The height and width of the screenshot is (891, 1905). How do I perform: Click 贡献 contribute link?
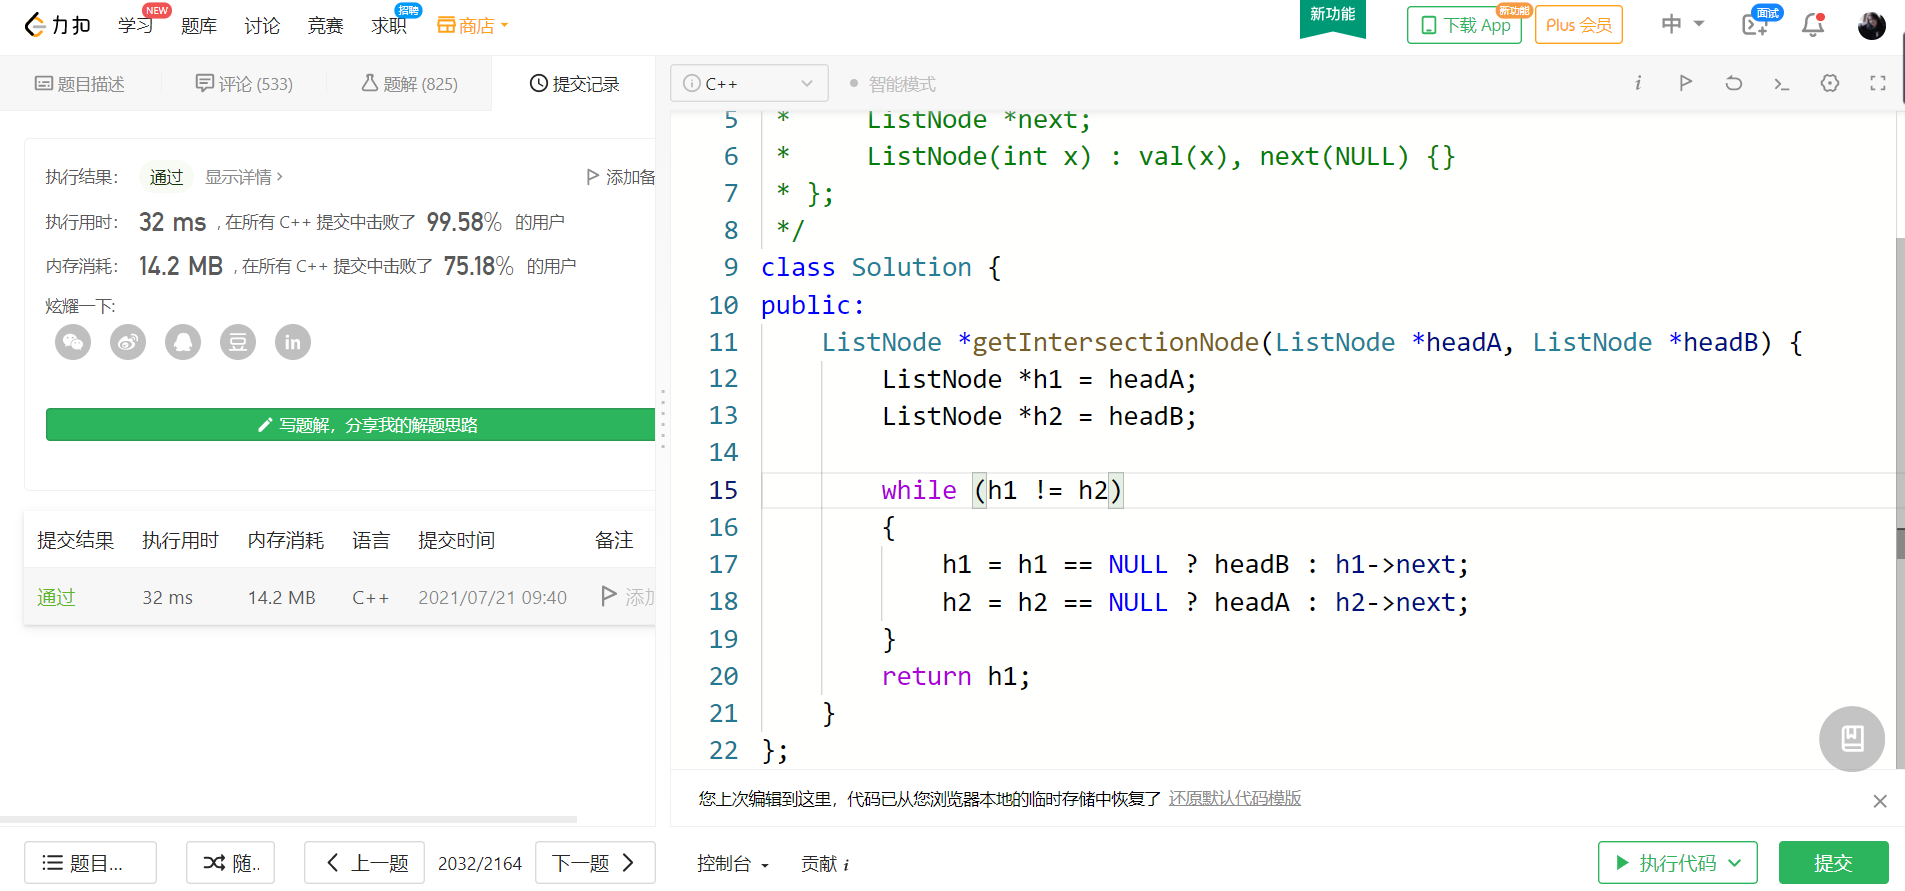[x=825, y=863]
